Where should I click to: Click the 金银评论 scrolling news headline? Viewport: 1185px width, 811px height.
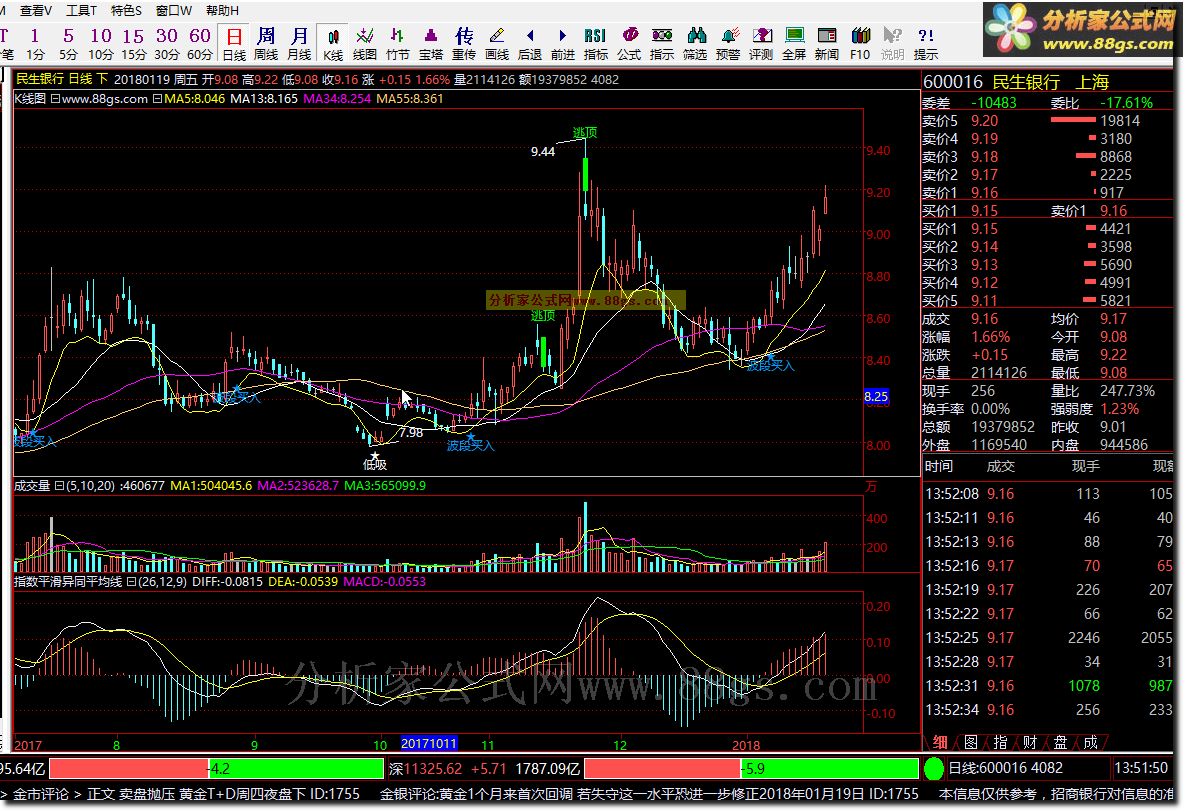tap(648, 794)
